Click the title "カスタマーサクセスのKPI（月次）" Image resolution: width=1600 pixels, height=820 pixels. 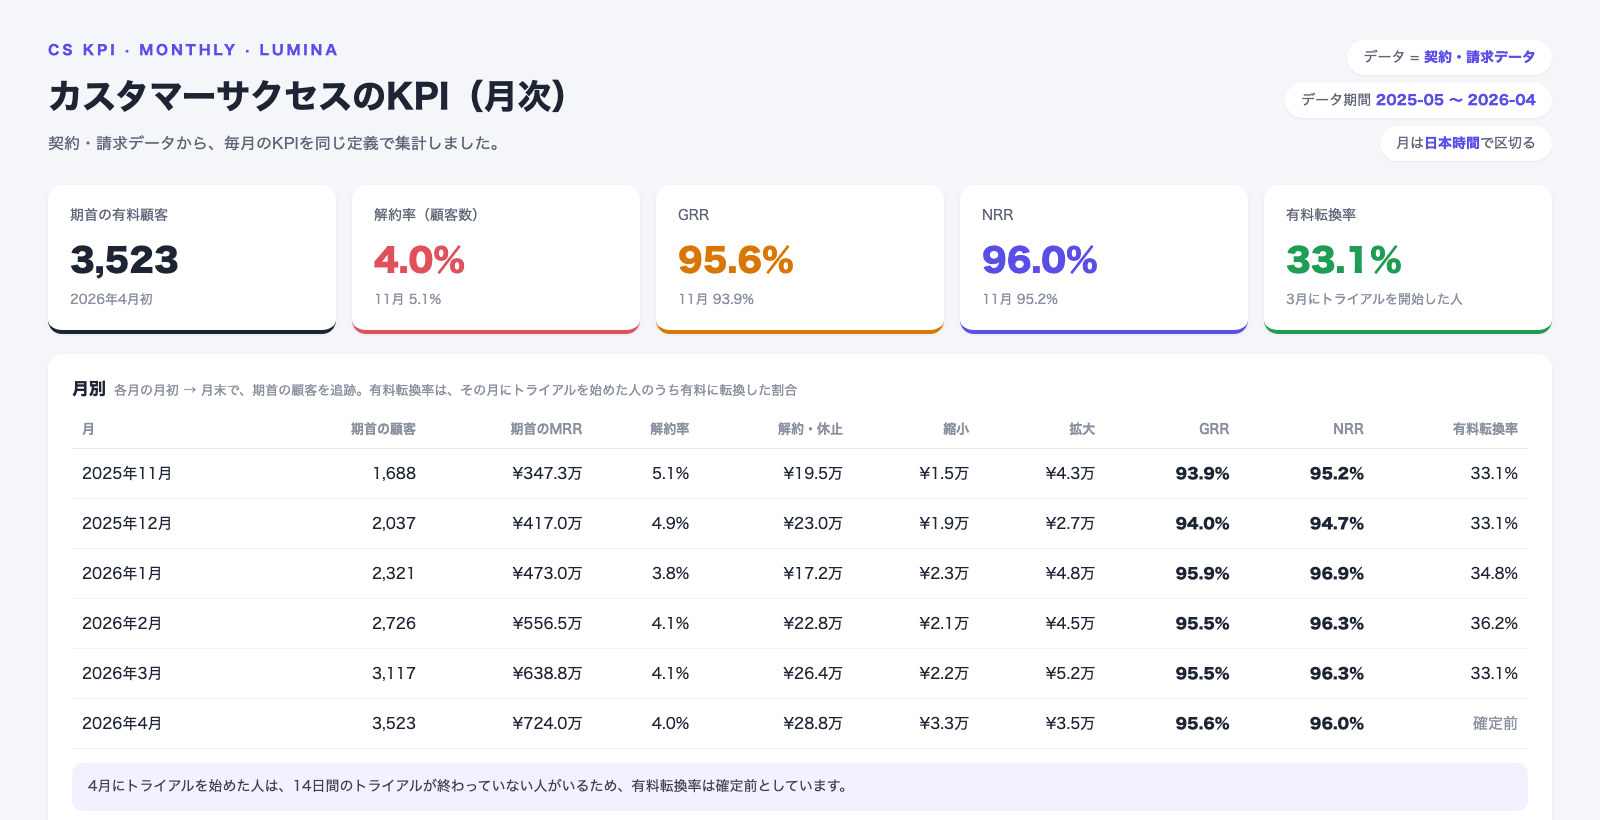[x=308, y=96]
